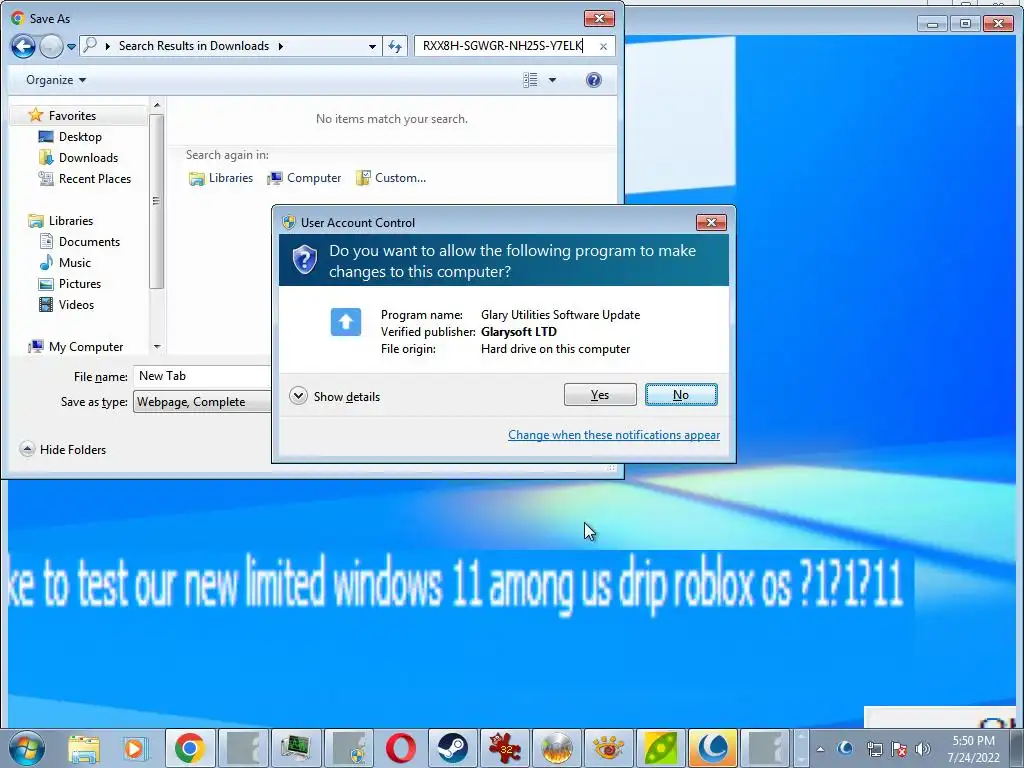Click Hide Folders toggle
The height and width of the screenshot is (768, 1024).
coord(63,449)
